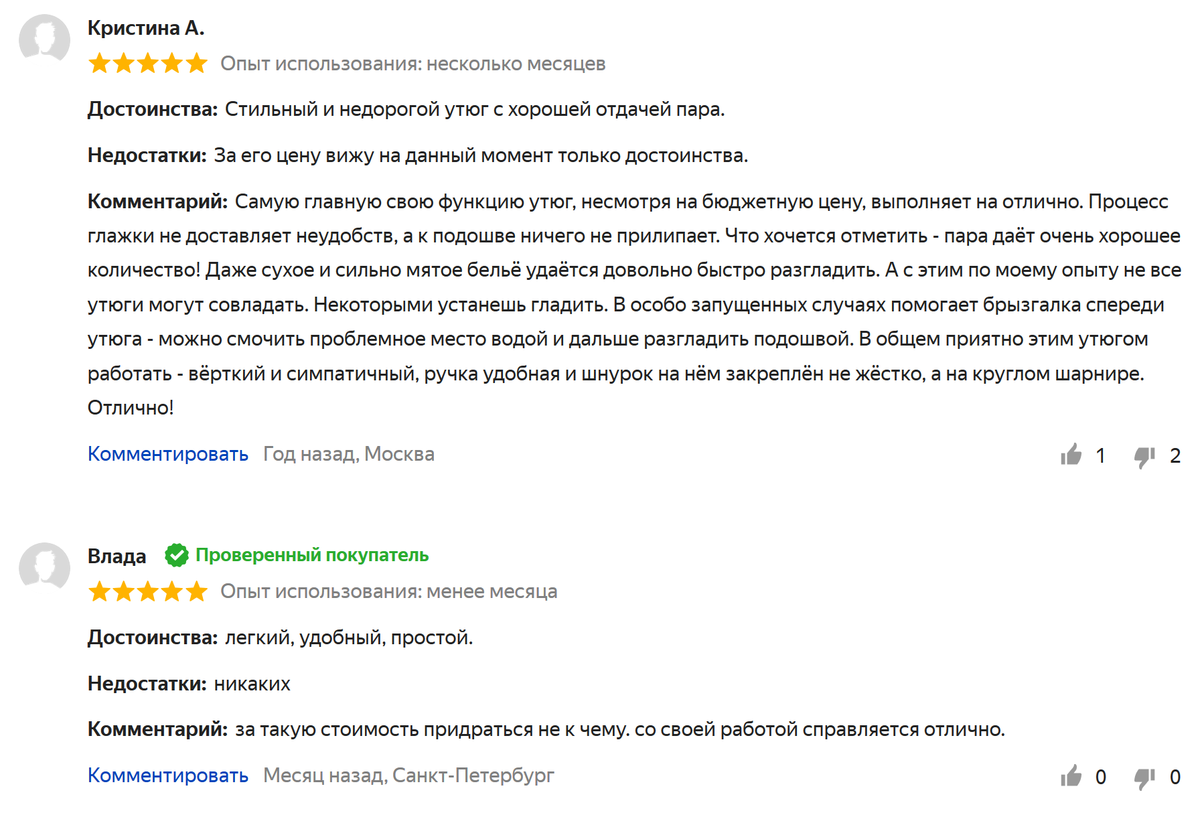Click Влада's profile avatar
The width and height of the screenshot is (1200, 817).
tap(45, 568)
